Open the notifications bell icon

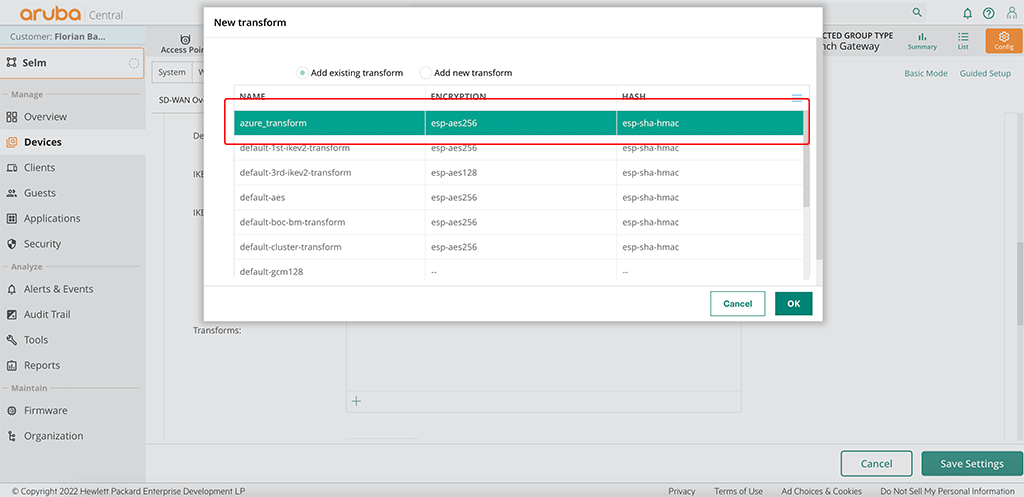point(967,13)
